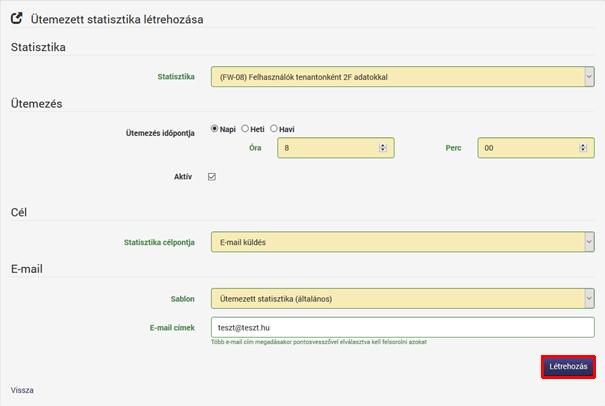Image resolution: width=605 pixels, height=406 pixels.
Task: Open the Statisztika dropdown
Action: [402, 77]
